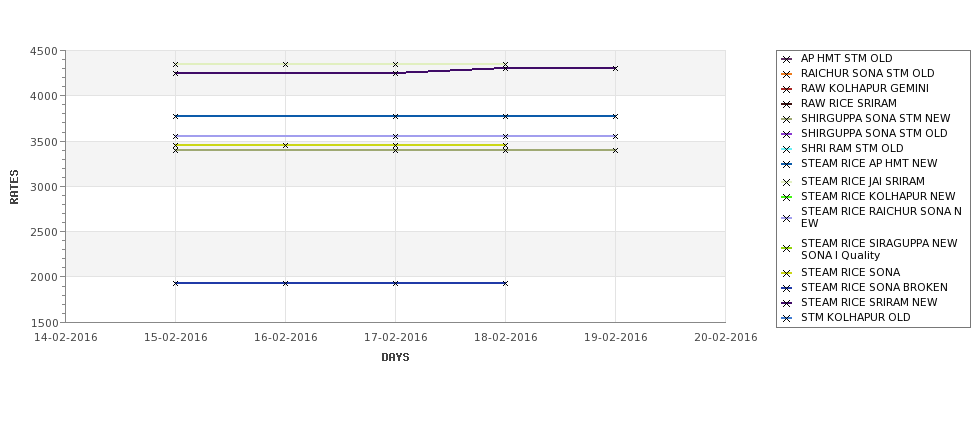Click the STEAM RICE JAI SRIRAM legend marker

click(x=787, y=182)
